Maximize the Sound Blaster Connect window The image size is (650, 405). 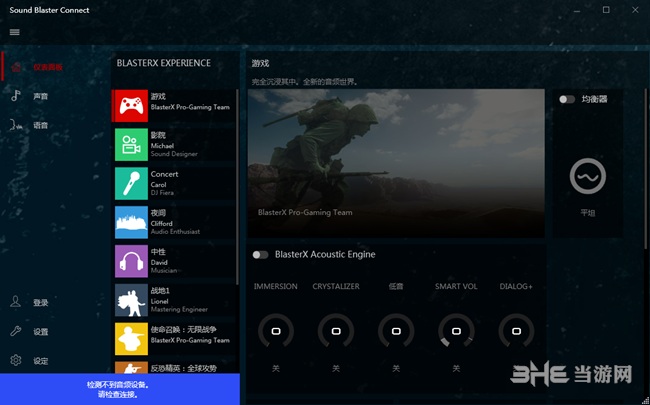[x=606, y=10]
